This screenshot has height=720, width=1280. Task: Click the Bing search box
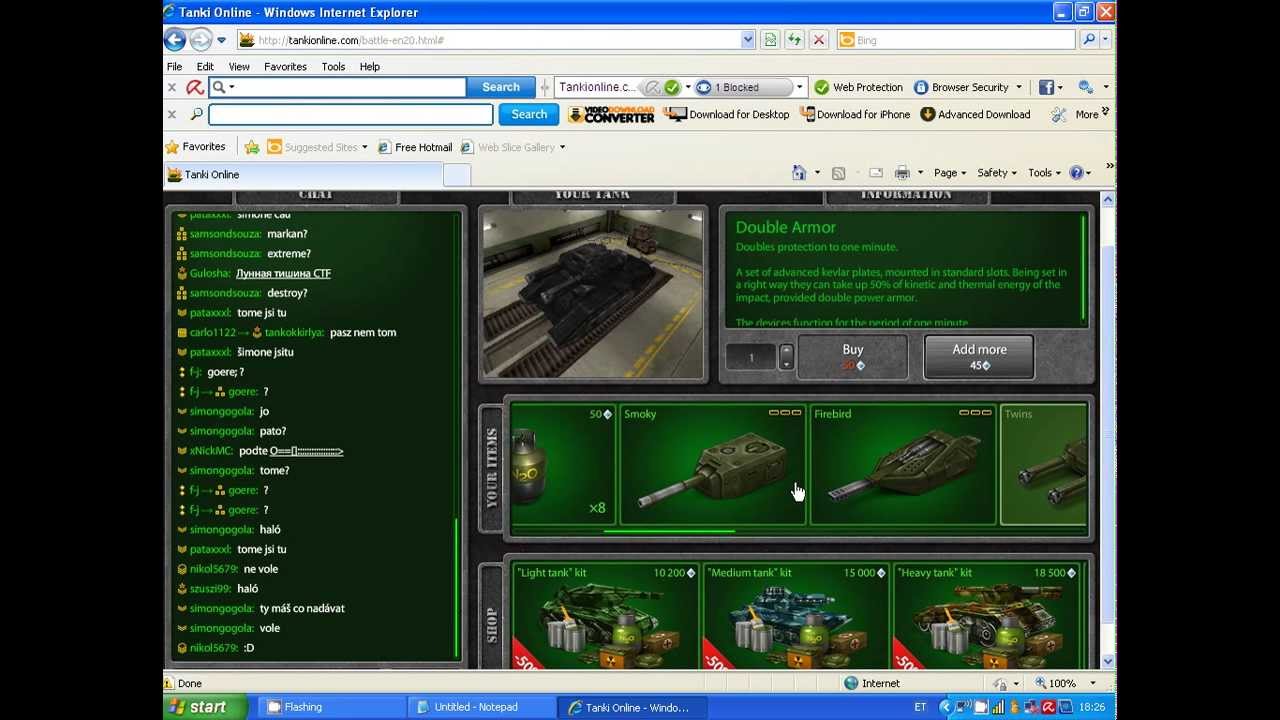point(957,40)
